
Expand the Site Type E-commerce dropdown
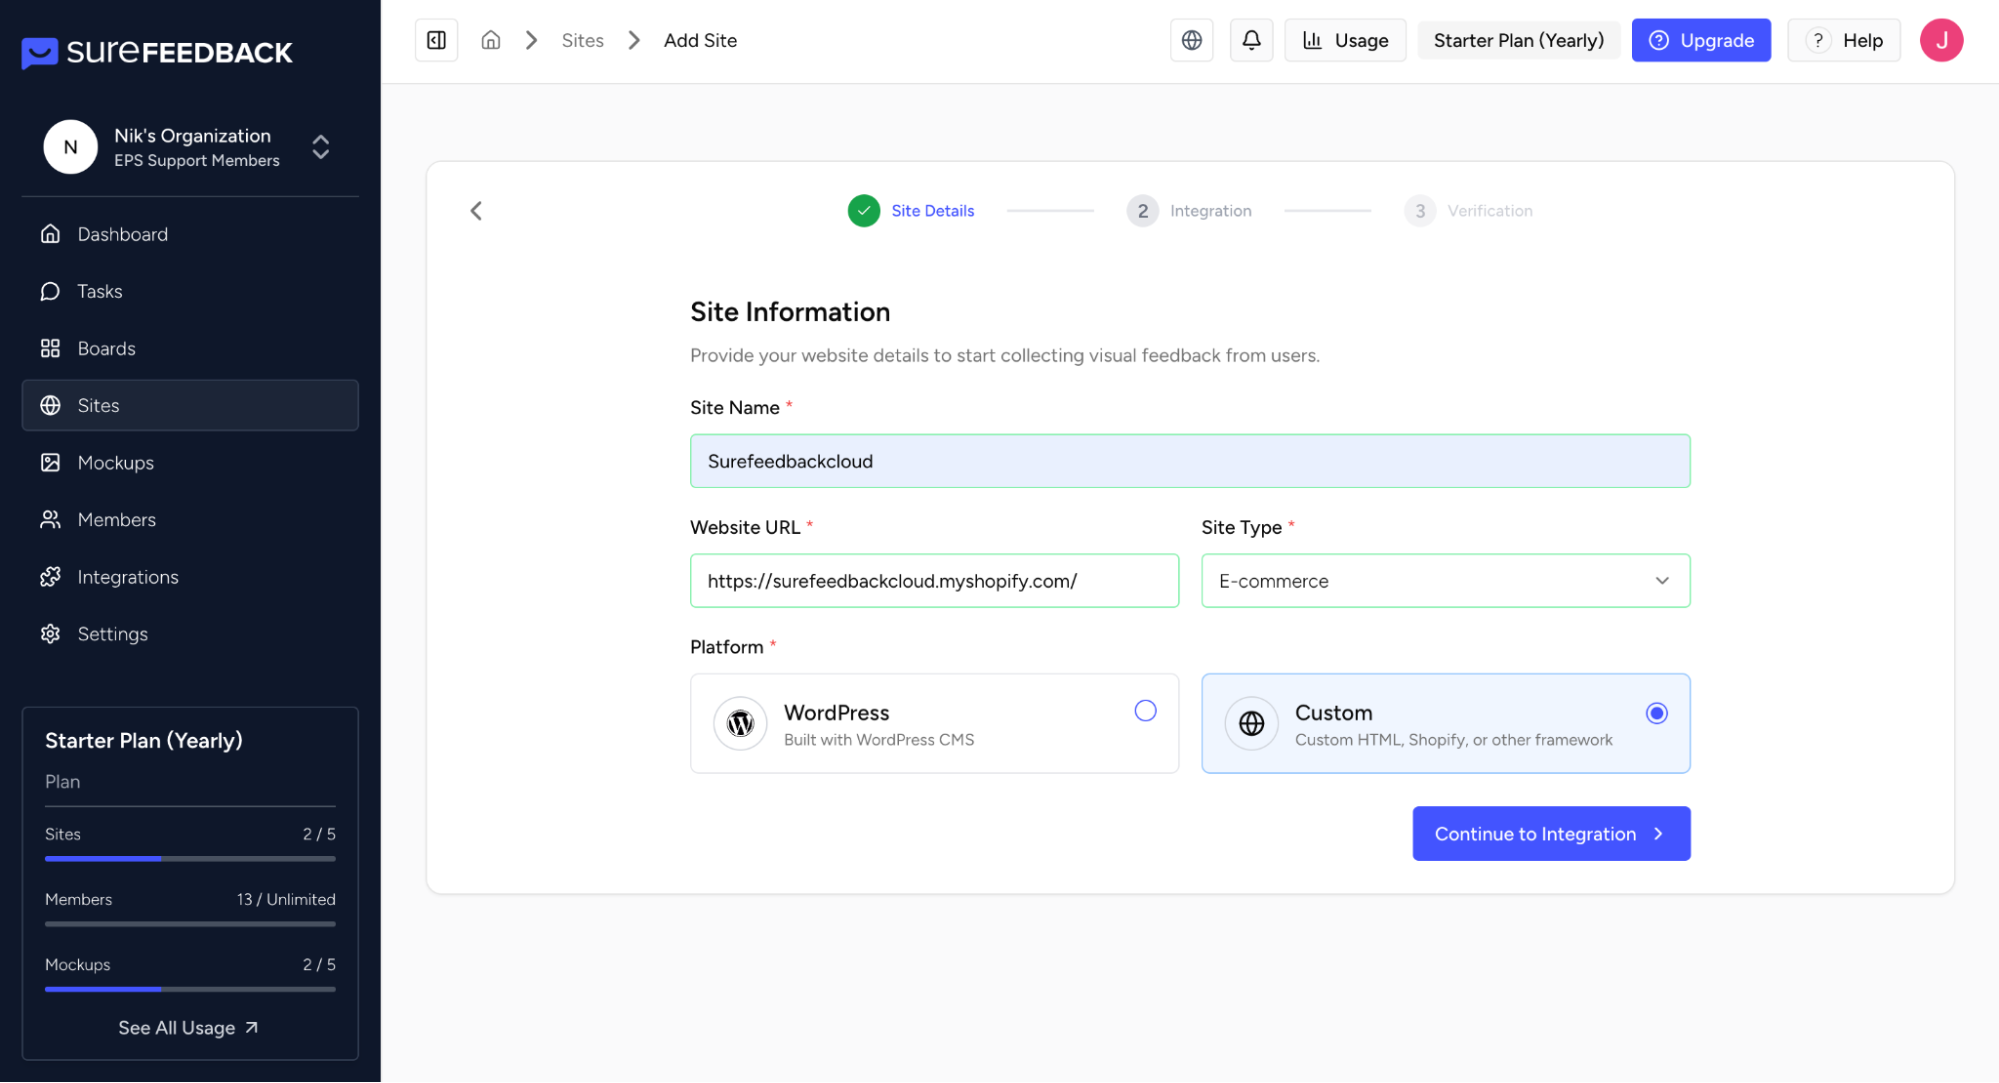[x=1445, y=581]
